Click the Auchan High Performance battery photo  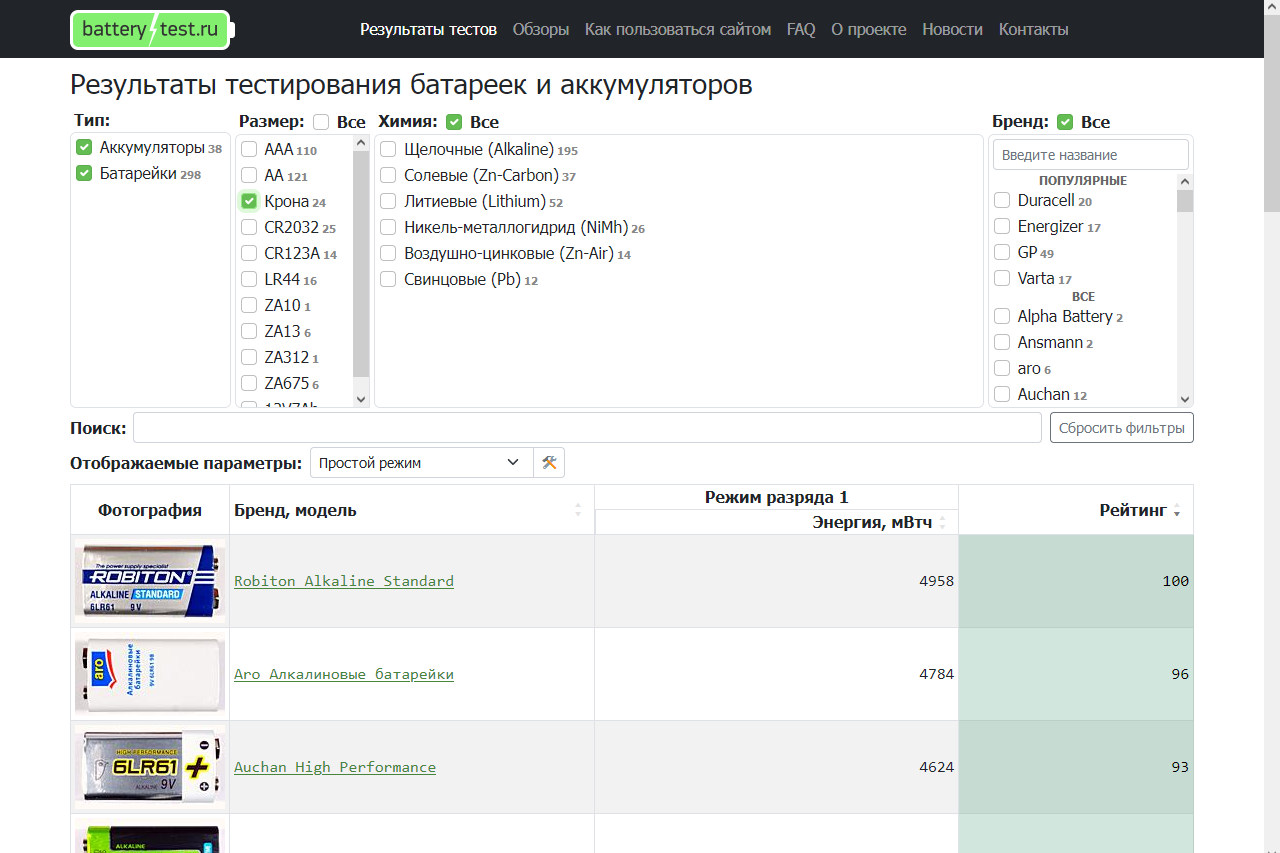149,767
